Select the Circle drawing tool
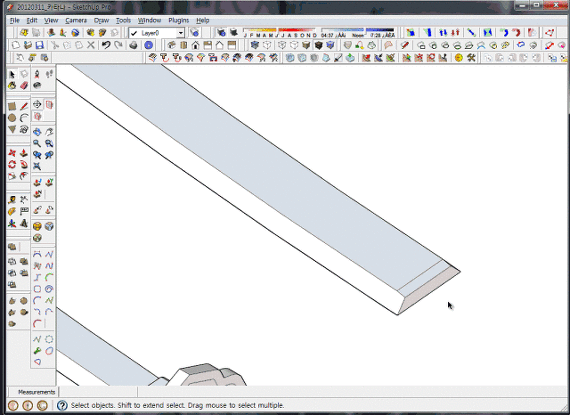The image size is (570, 415). coord(12,118)
